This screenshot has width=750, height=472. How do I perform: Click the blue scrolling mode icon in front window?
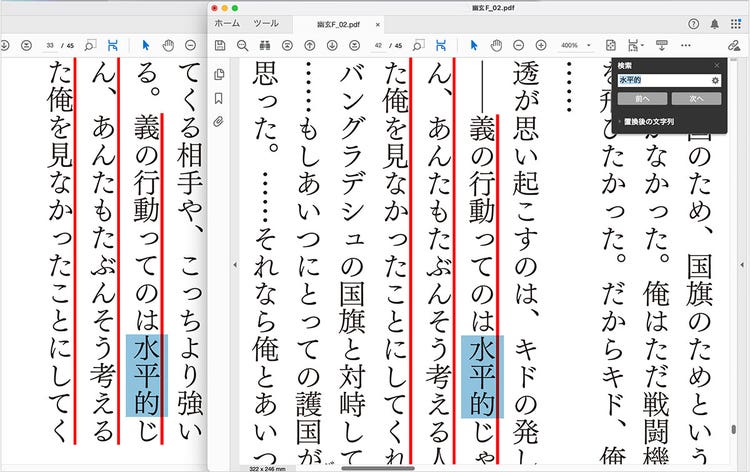pos(441,45)
